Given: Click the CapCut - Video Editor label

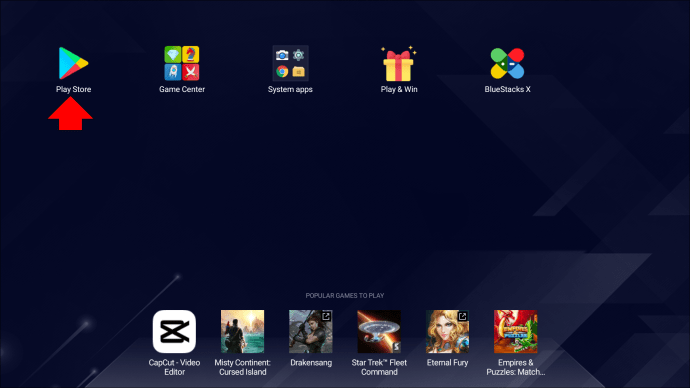Looking at the screenshot, I should coord(174,367).
